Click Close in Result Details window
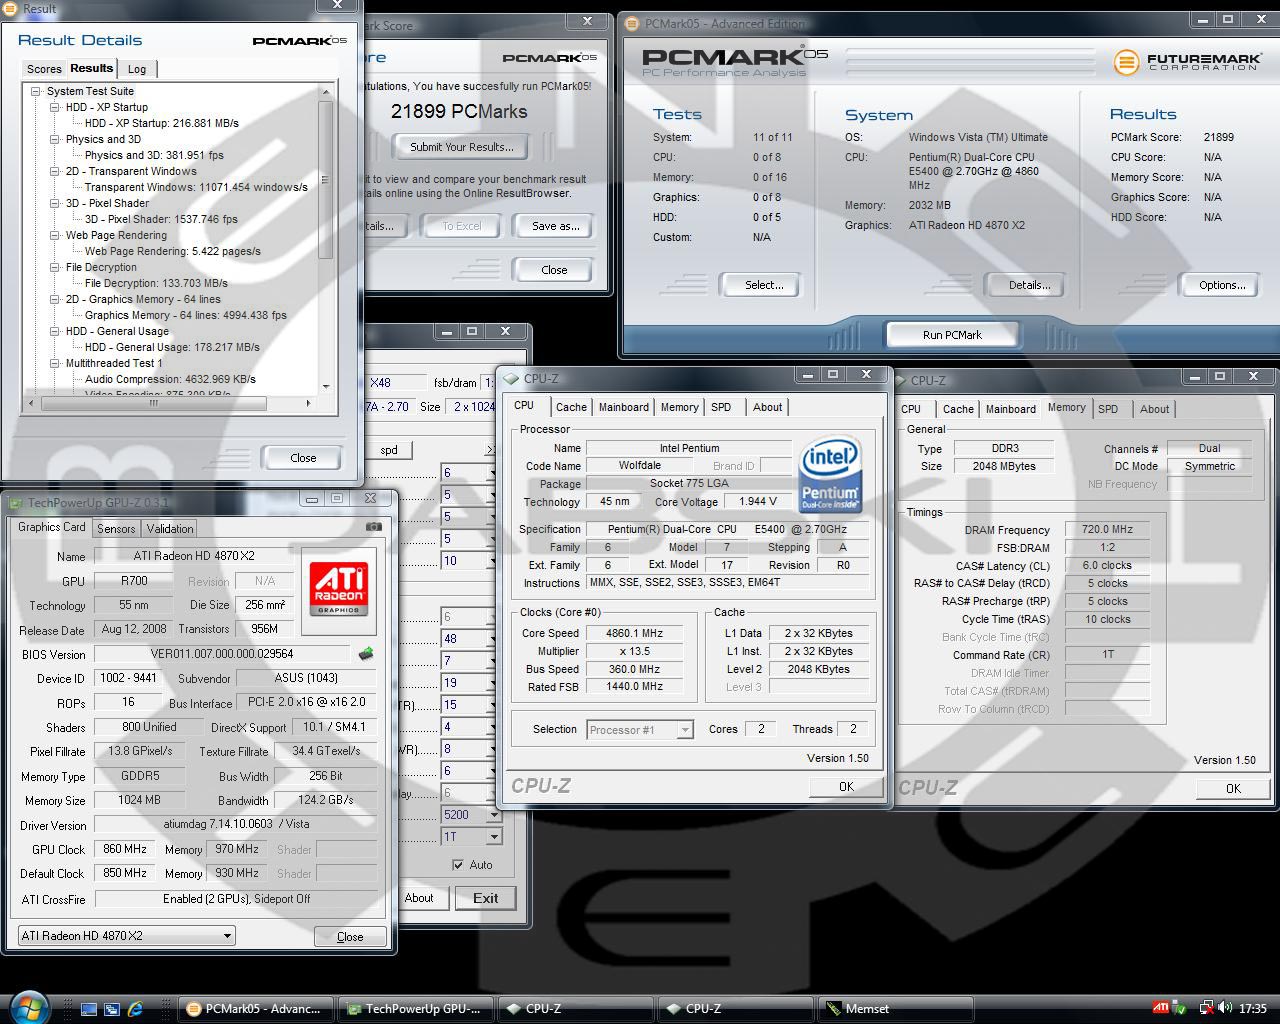Screen dimensions: 1280x1024 303,458
